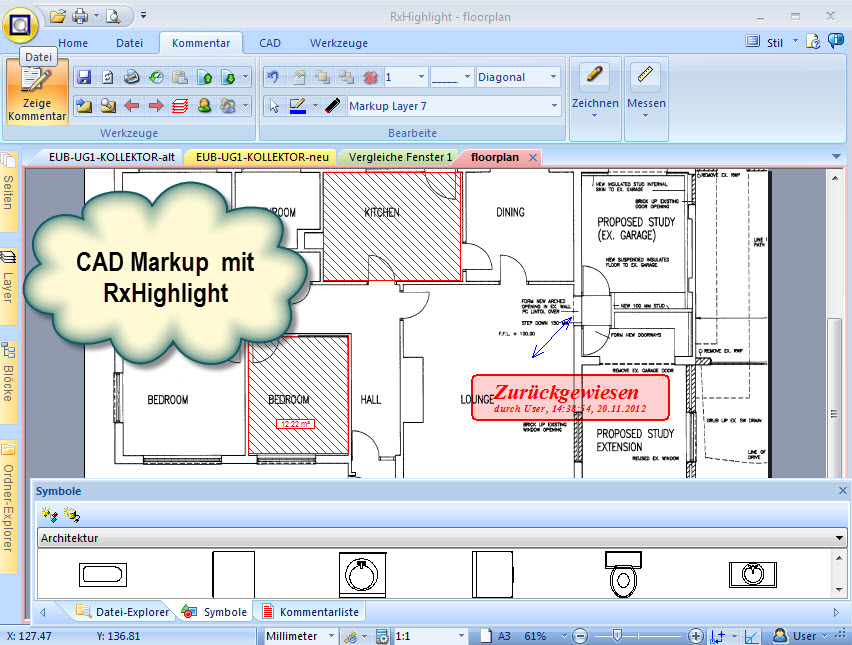The height and width of the screenshot is (645, 852).
Task: Open the CAD ribbon tab
Action: point(270,43)
